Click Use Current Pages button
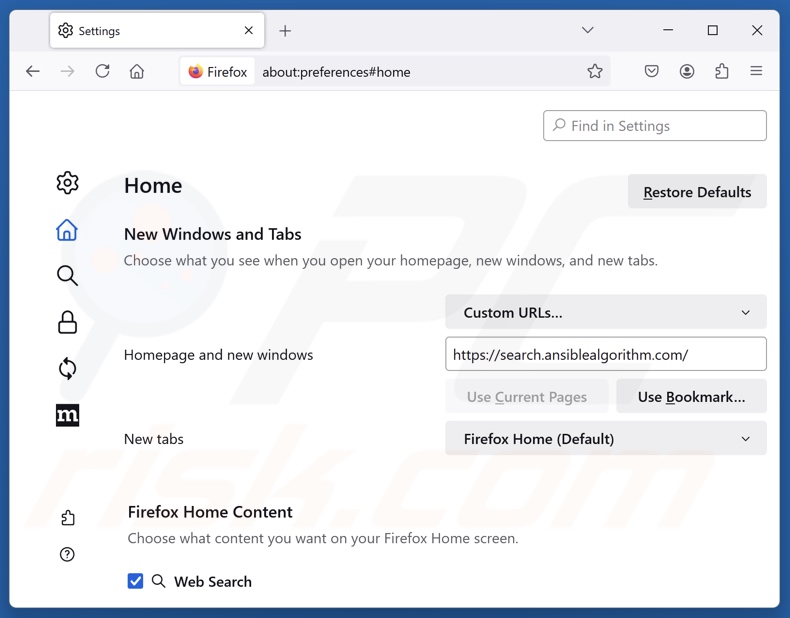 coord(526,397)
